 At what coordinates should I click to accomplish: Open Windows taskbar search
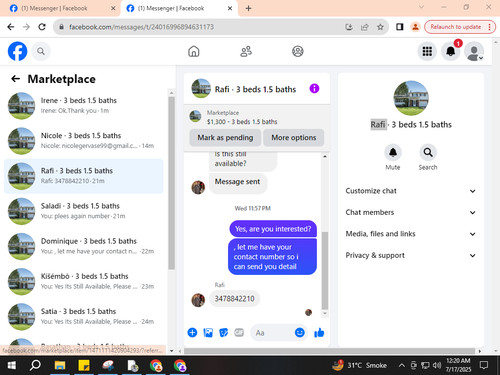(x=35, y=366)
